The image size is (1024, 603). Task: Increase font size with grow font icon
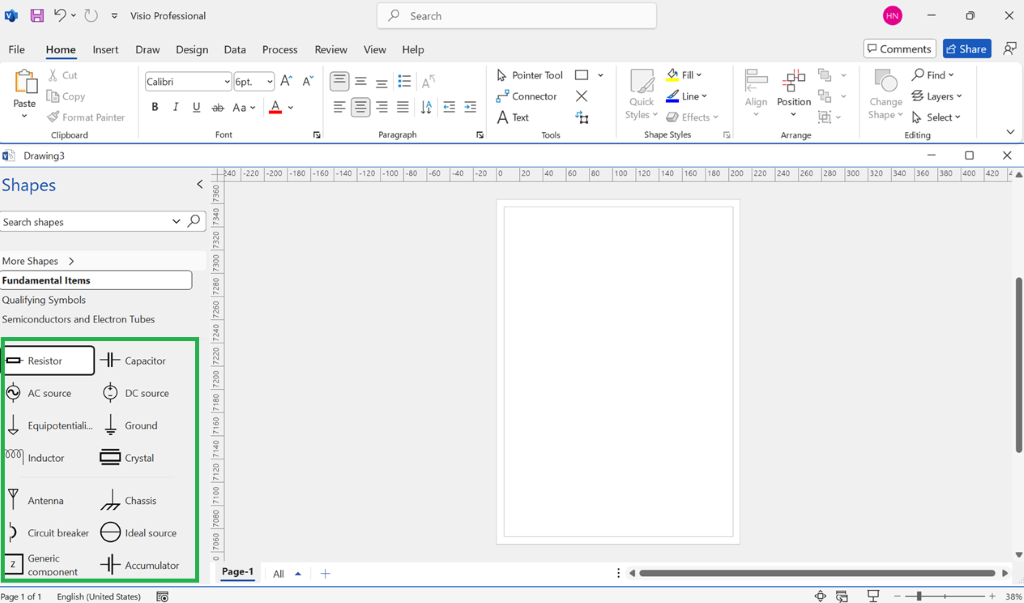click(286, 82)
